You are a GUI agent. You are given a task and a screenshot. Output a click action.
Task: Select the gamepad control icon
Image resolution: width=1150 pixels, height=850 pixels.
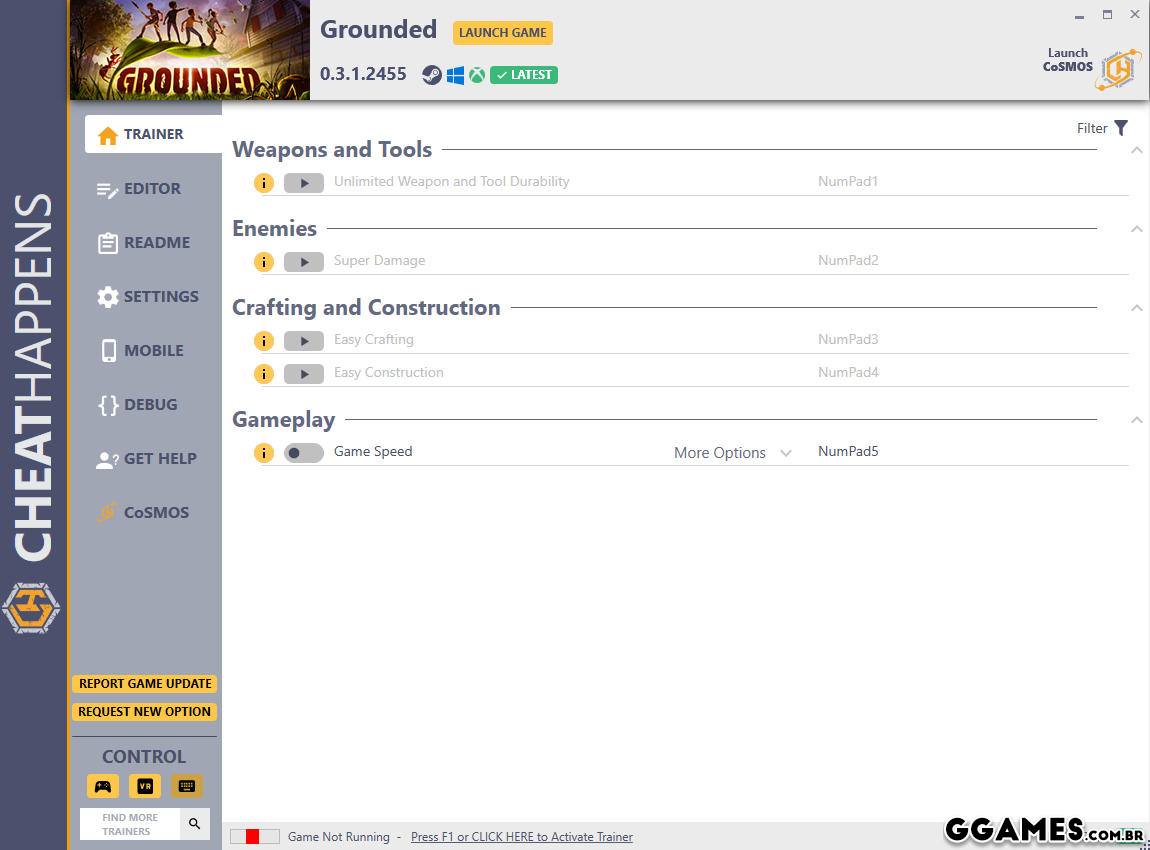click(x=103, y=786)
